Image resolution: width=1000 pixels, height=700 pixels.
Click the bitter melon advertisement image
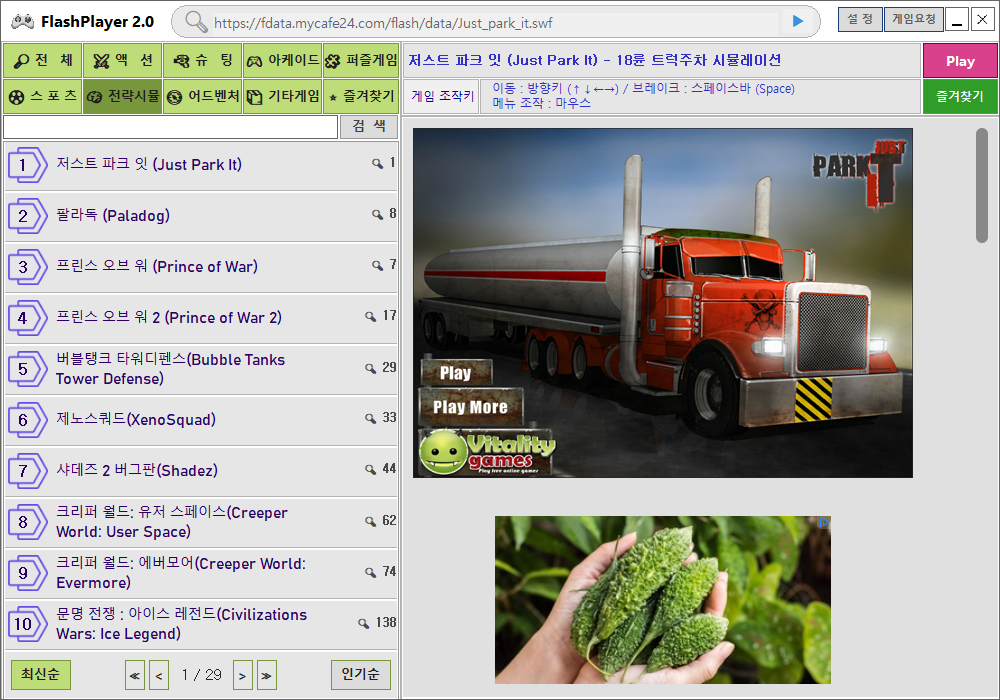point(663,600)
